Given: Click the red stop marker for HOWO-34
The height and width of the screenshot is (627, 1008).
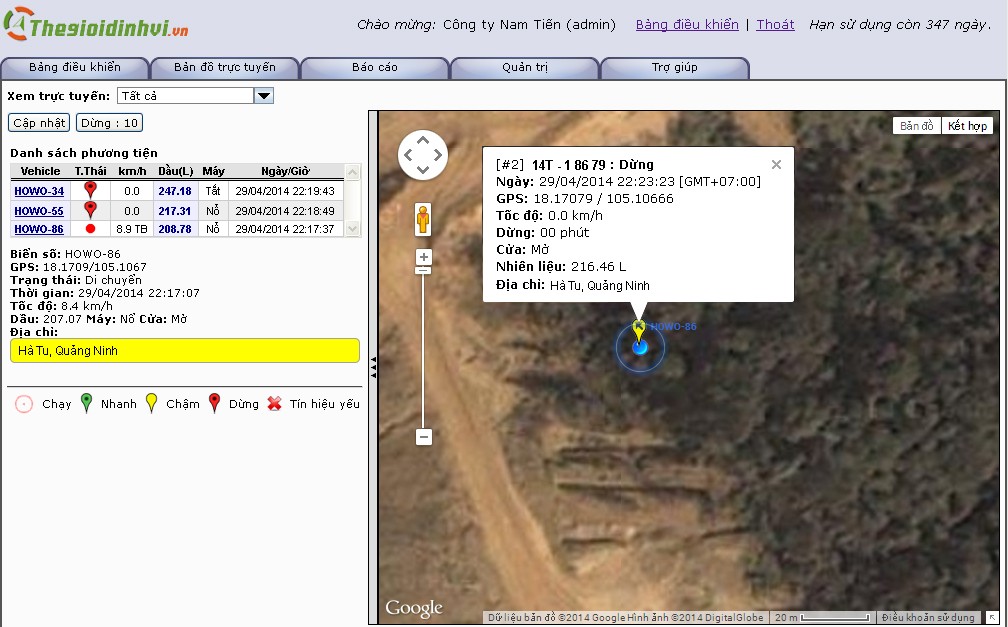Looking at the screenshot, I should click(x=91, y=190).
